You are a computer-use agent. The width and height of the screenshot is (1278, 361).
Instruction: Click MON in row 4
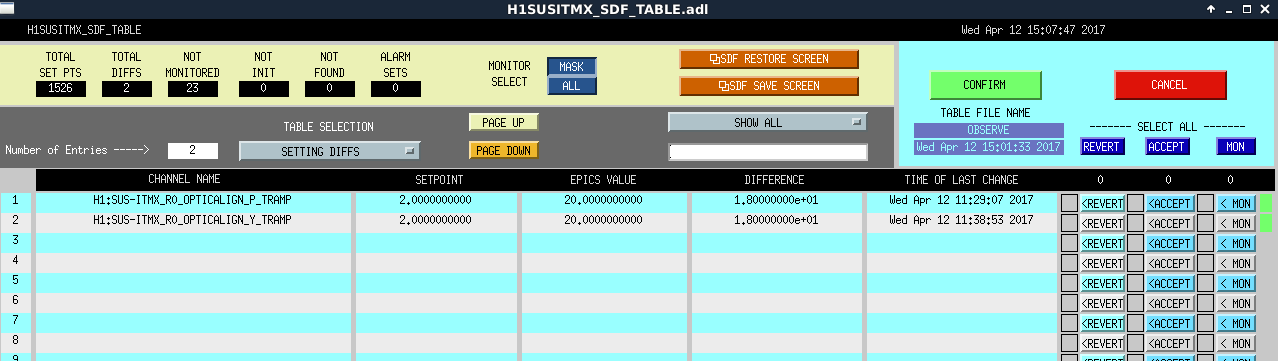[x=1236, y=263]
